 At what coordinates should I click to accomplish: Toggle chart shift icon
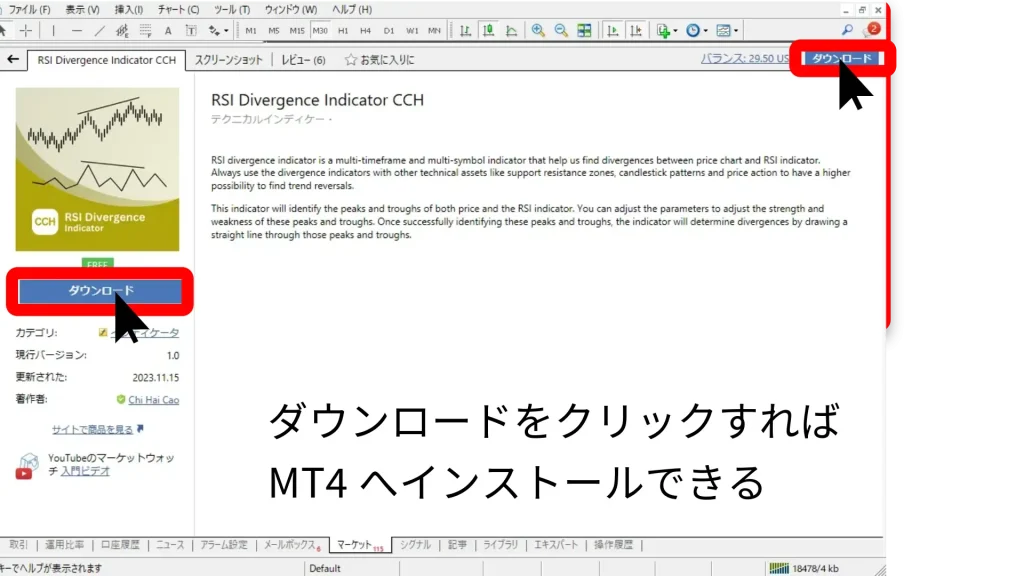[636, 30]
